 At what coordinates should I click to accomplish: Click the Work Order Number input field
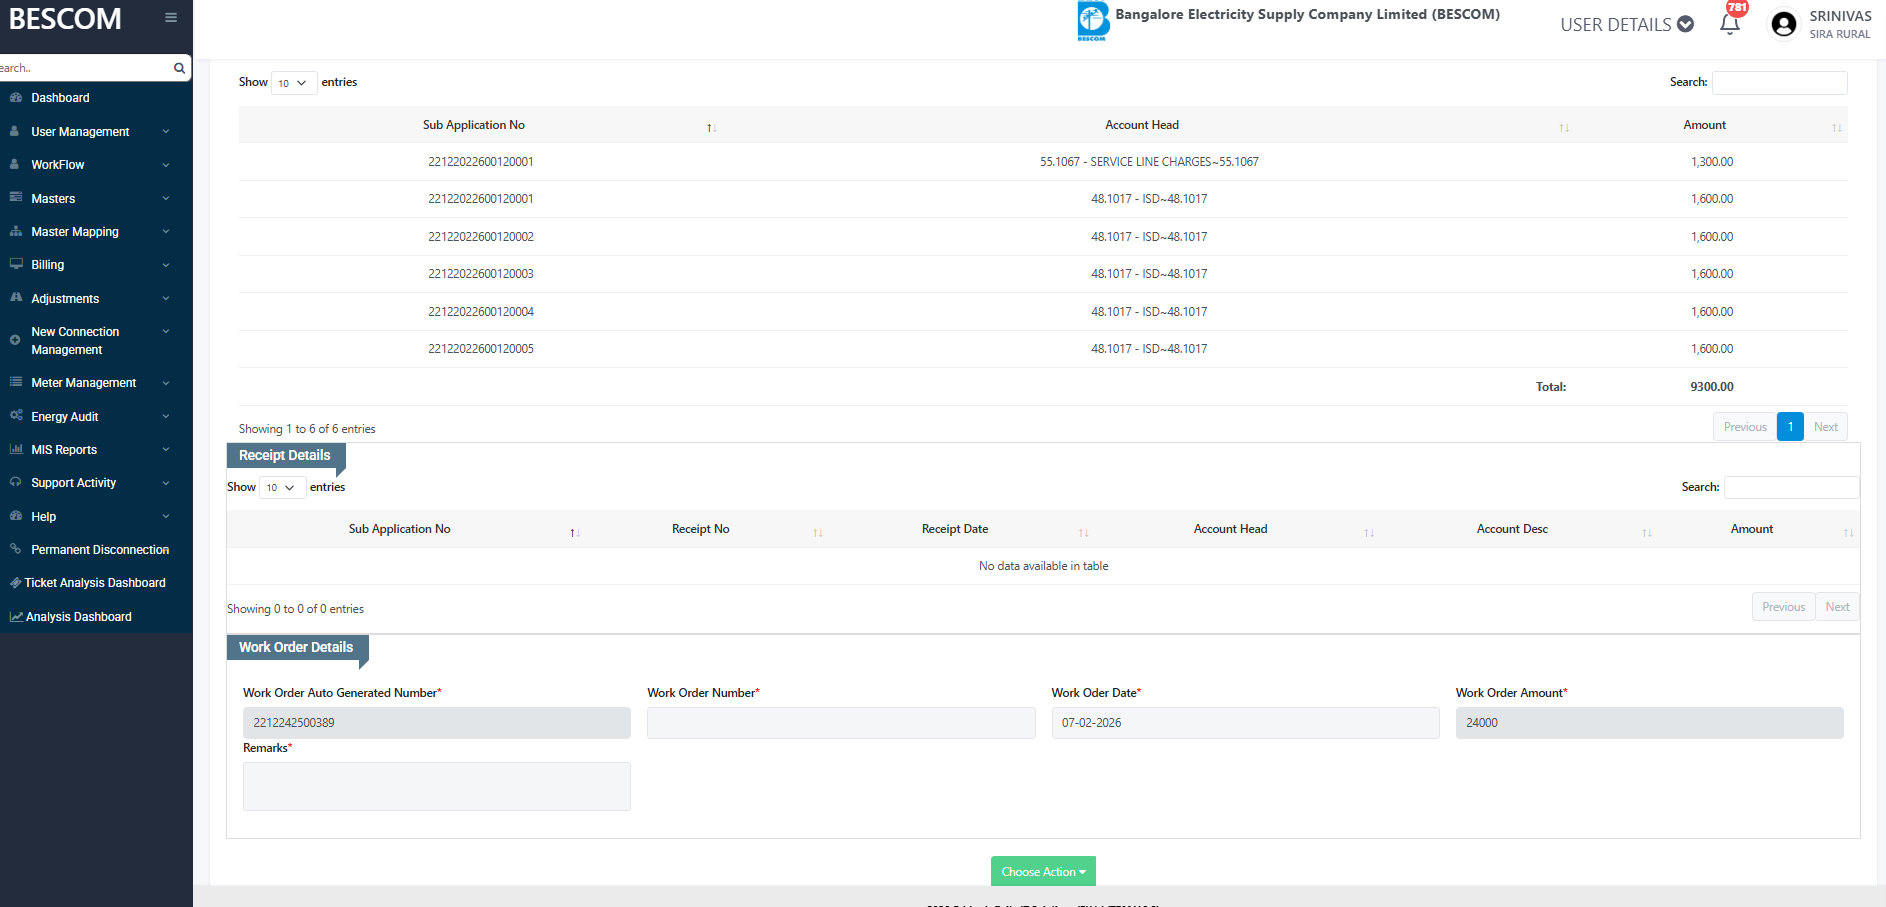tap(840, 723)
